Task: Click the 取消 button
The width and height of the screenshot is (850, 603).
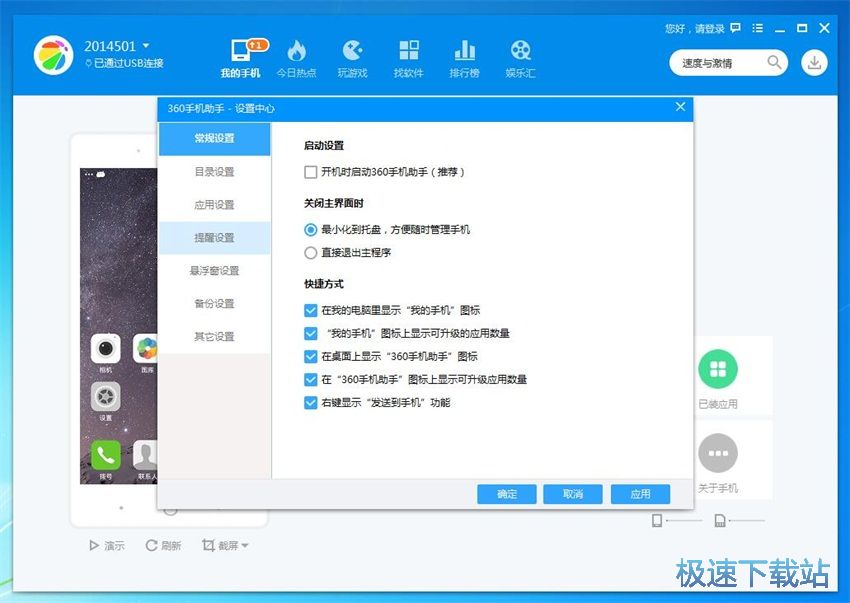Action: [x=573, y=494]
